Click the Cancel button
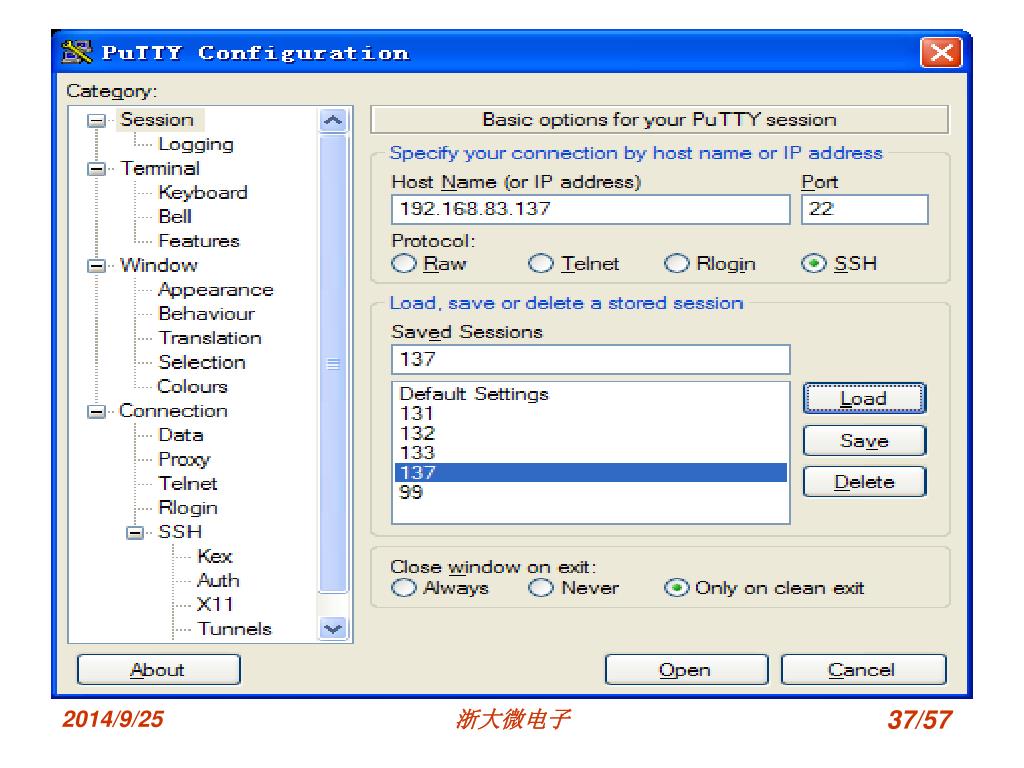1024x768 pixels. tap(863, 669)
